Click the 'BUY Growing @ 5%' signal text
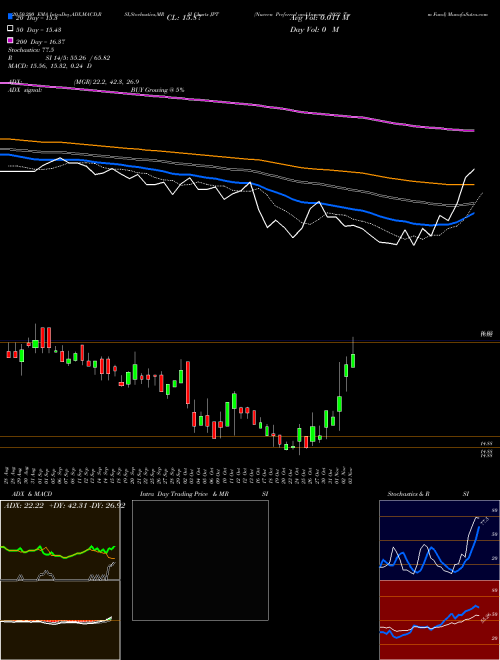 click(x=157, y=90)
